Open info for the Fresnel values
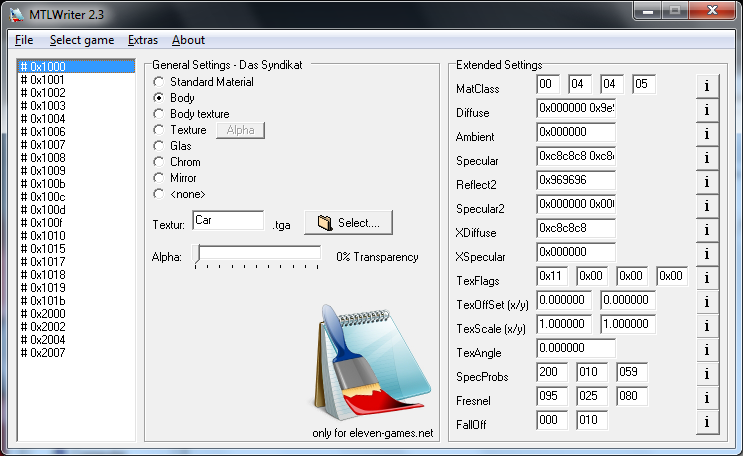The height and width of the screenshot is (456, 743). (707, 398)
